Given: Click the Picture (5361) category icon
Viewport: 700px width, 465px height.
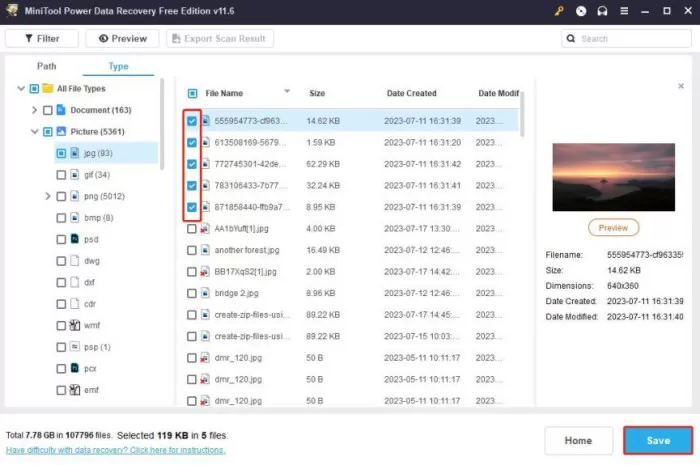Looking at the screenshot, I should coord(61,131).
